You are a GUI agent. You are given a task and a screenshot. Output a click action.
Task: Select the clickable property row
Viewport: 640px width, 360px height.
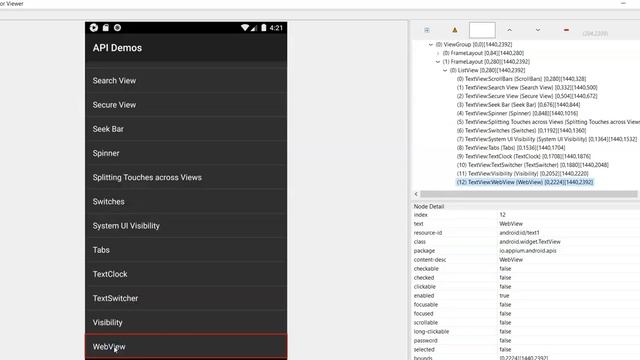[526, 287]
